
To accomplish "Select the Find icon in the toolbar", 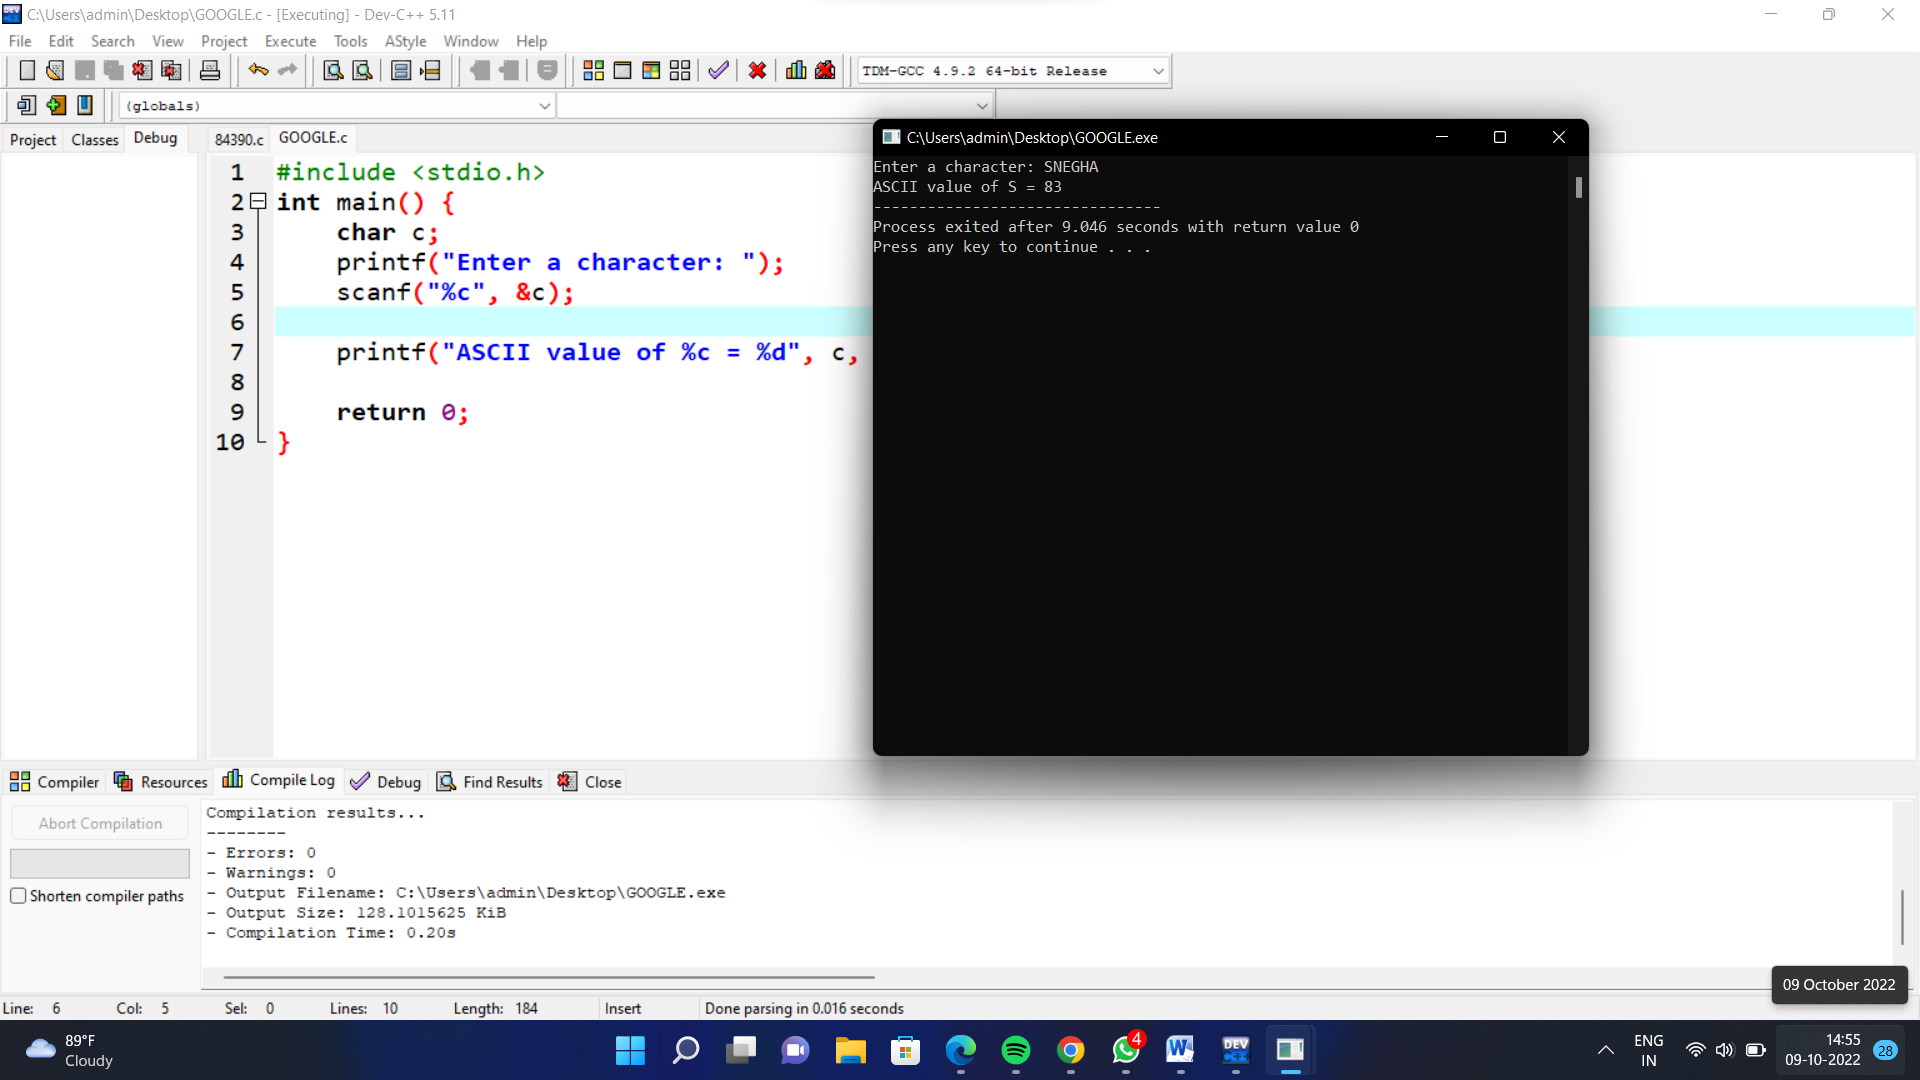I will pos(332,70).
